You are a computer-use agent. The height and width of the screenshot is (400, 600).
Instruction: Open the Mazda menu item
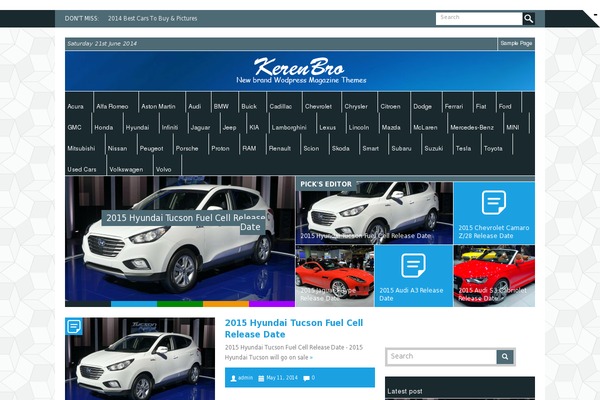tap(391, 127)
